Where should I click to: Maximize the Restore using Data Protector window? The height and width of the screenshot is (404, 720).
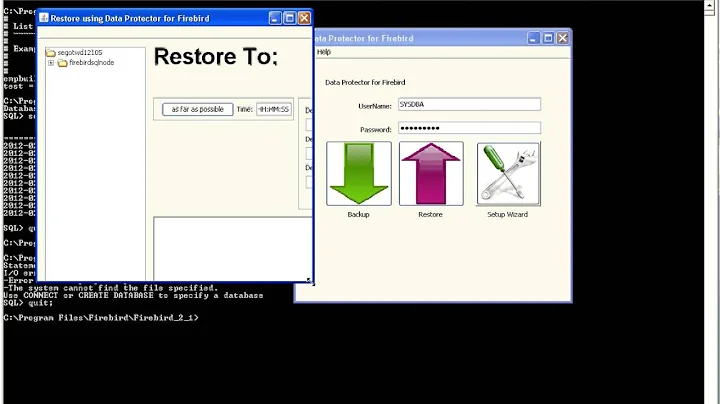[289, 18]
